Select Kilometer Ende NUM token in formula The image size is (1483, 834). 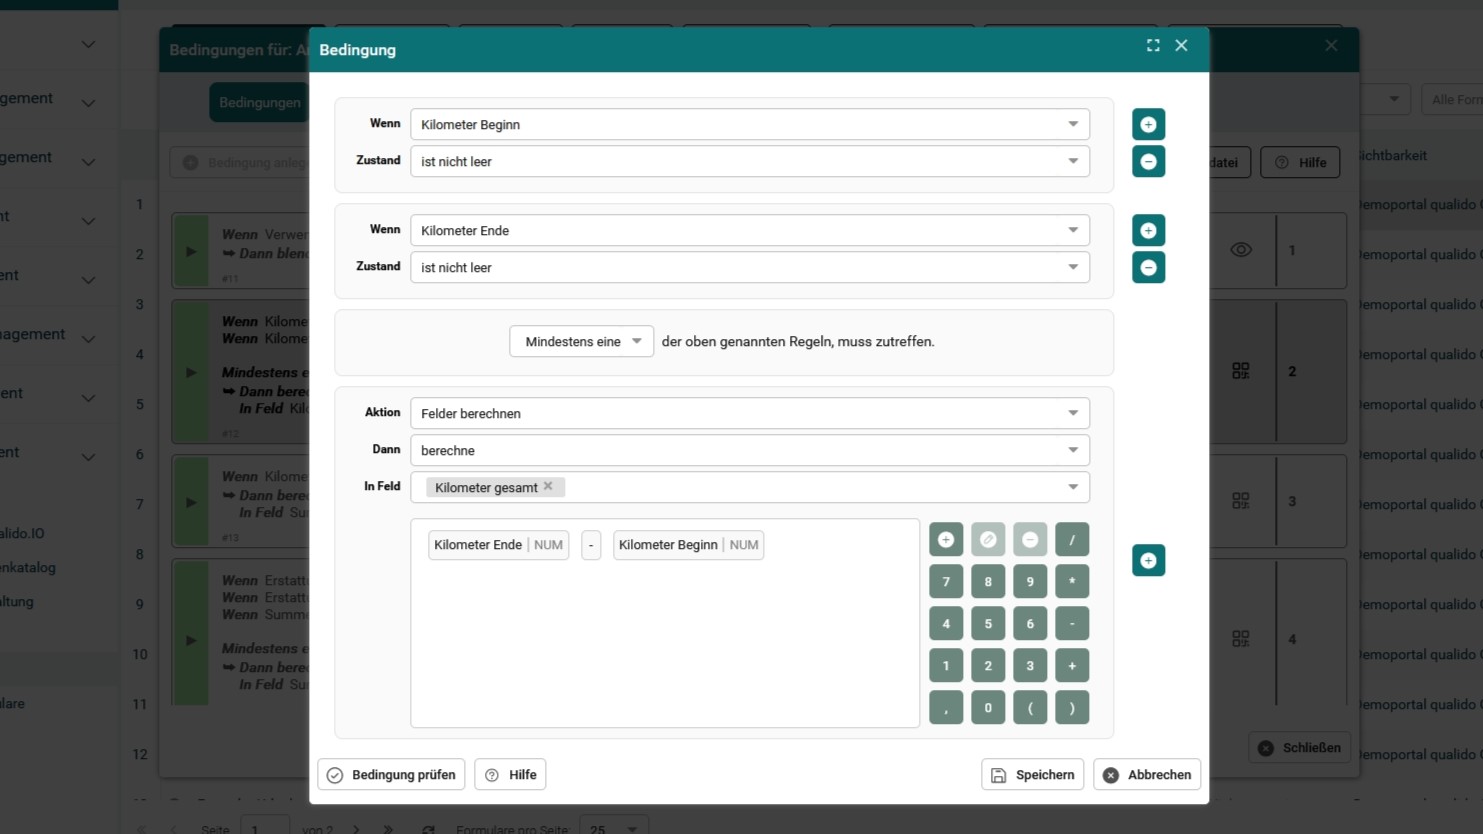click(x=498, y=545)
